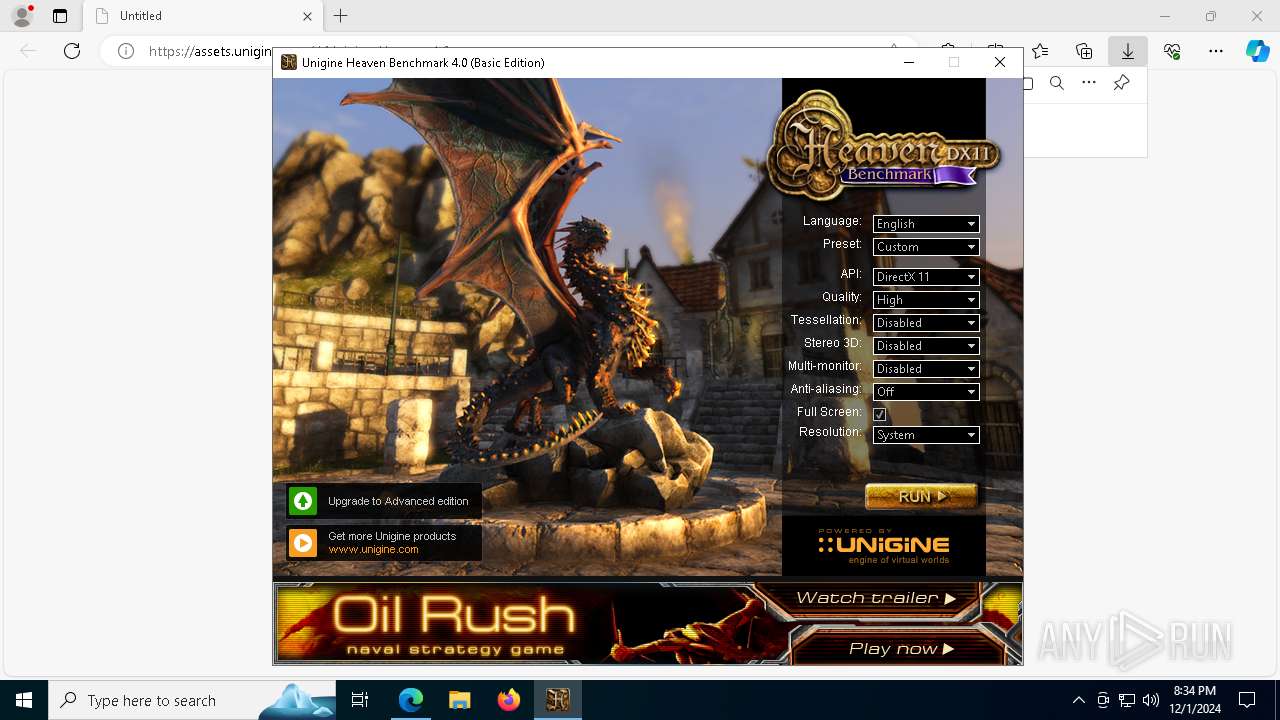Click the Unigine logo in the launcher
Image resolution: width=1280 pixels, height=720 pixels.
(x=883, y=547)
